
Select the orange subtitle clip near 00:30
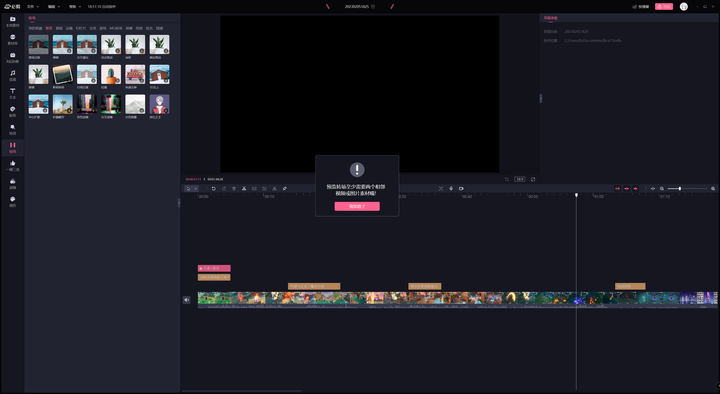tap(425, 286)
